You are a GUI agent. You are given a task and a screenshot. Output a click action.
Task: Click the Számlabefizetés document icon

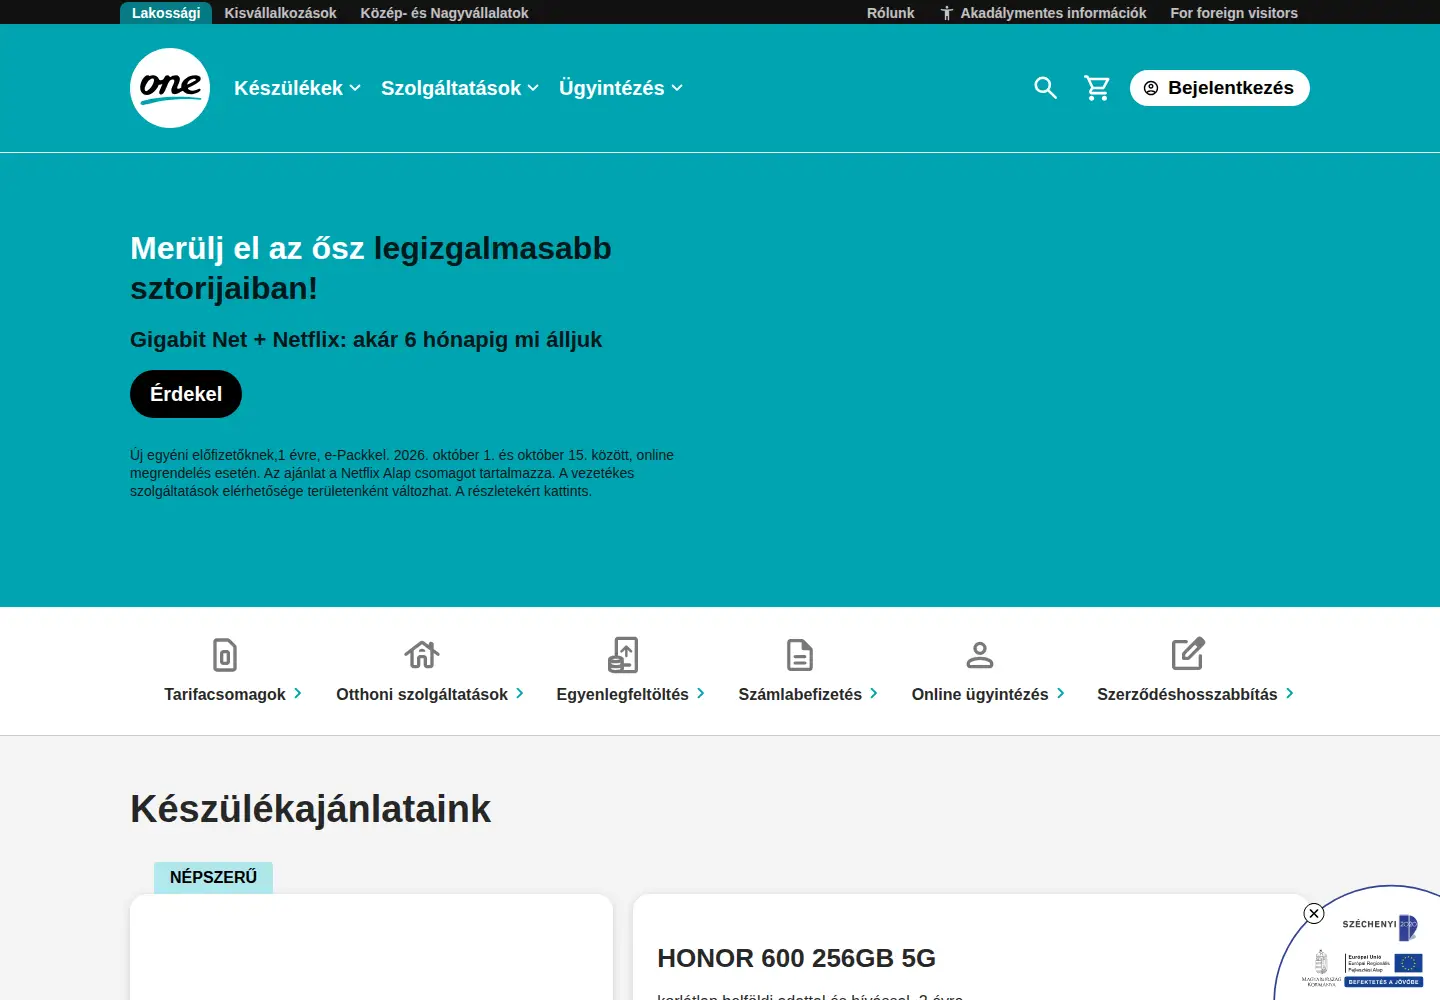click(800, 655)
